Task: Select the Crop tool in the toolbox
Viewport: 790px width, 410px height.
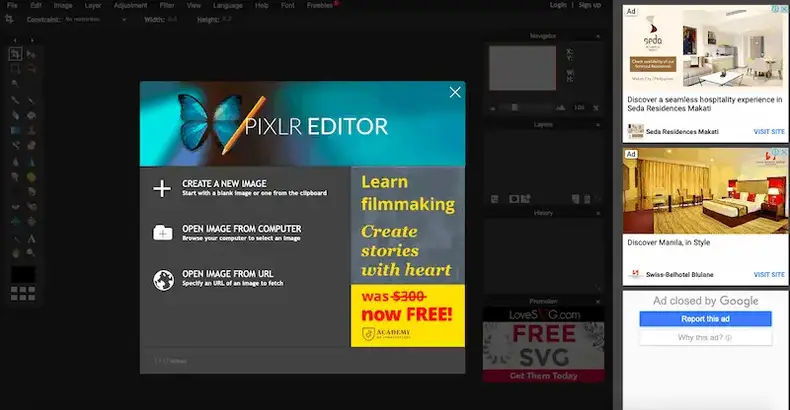Action: coord(16,54)
